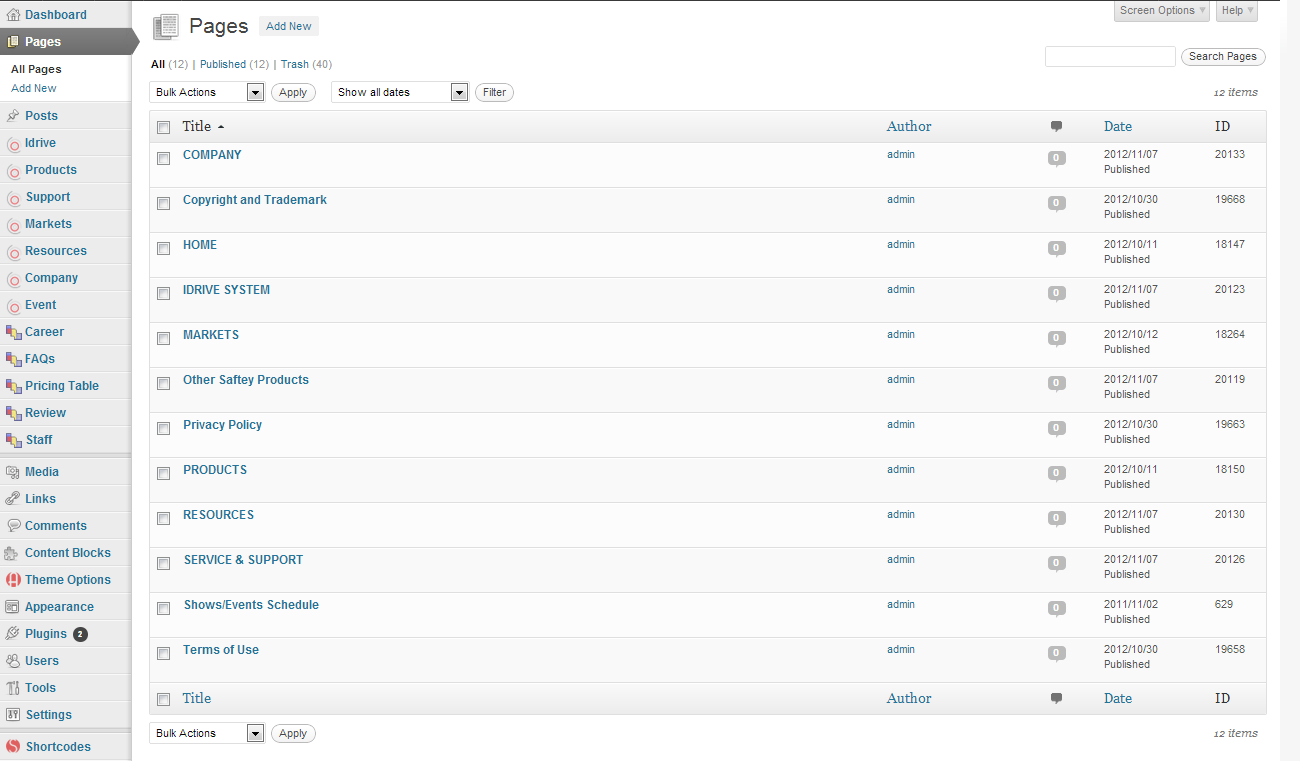Click the top Apply button

tap(293, 92)
